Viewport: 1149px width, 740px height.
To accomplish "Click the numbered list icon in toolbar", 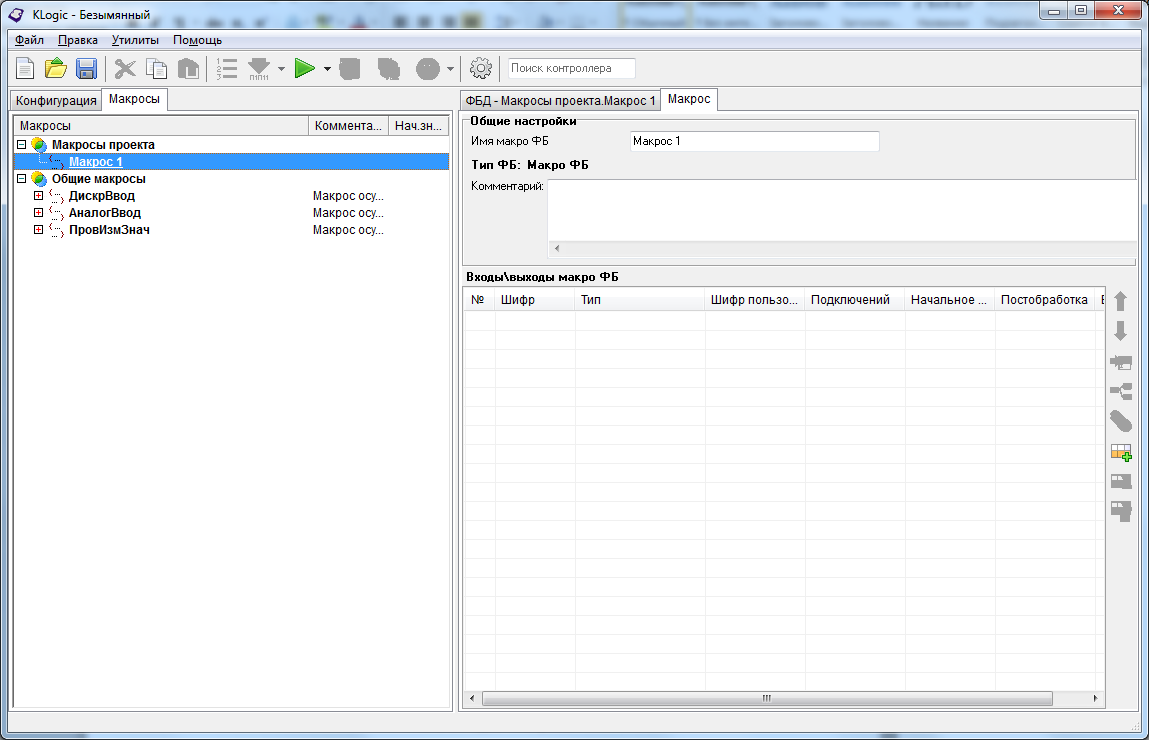I will [227, 69].
